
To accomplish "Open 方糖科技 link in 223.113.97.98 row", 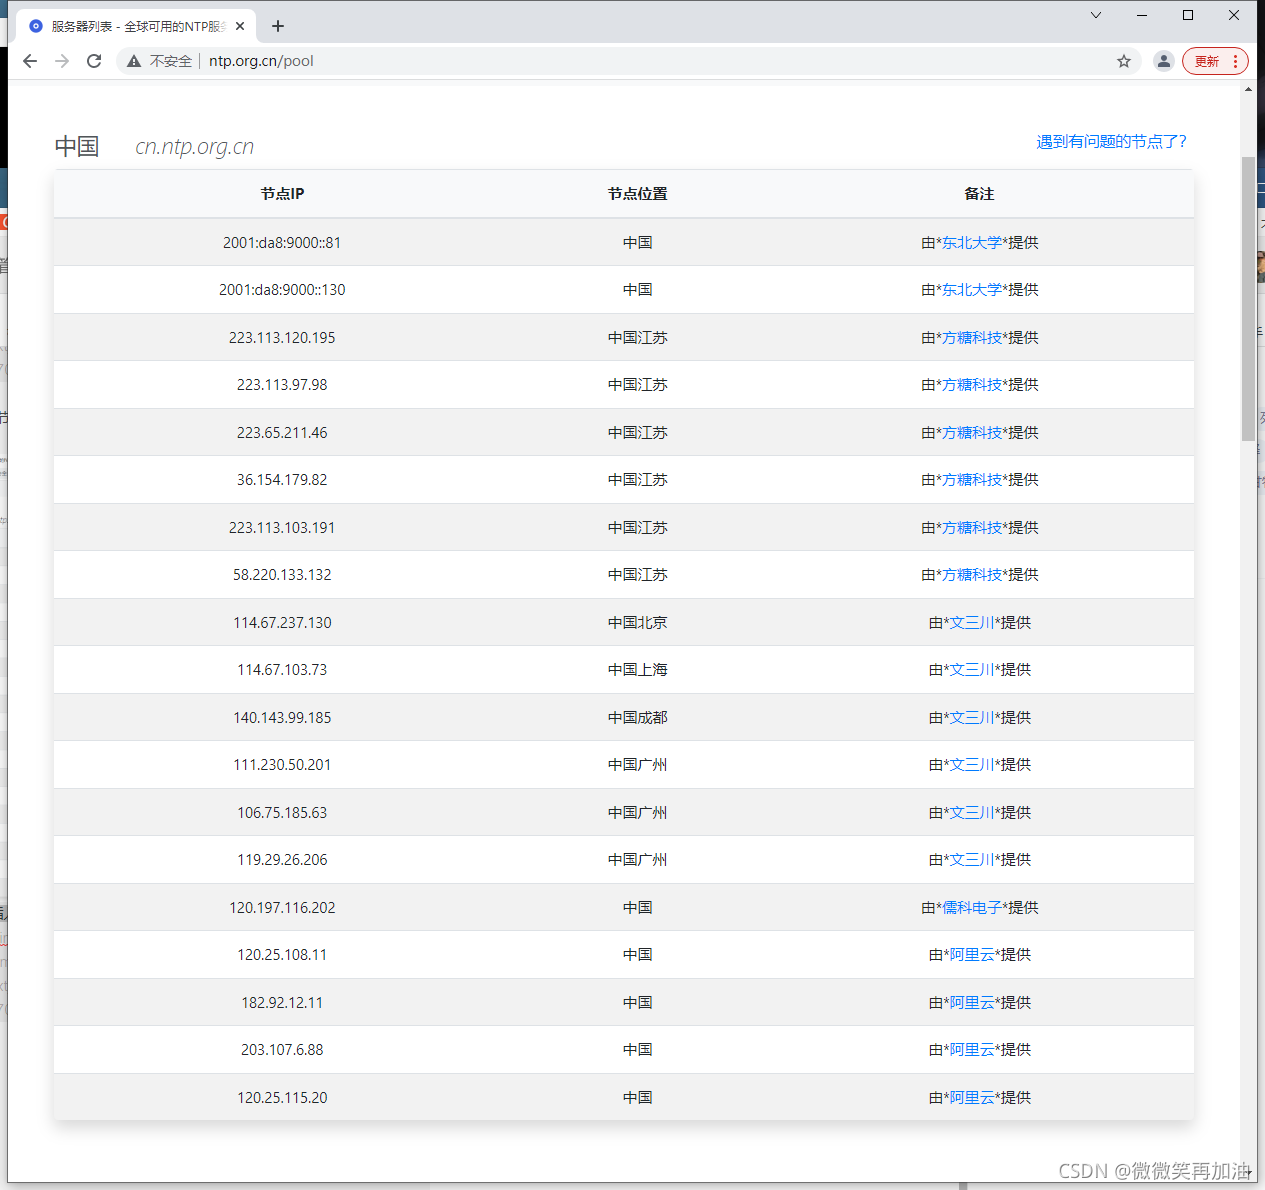I will 972,384.
